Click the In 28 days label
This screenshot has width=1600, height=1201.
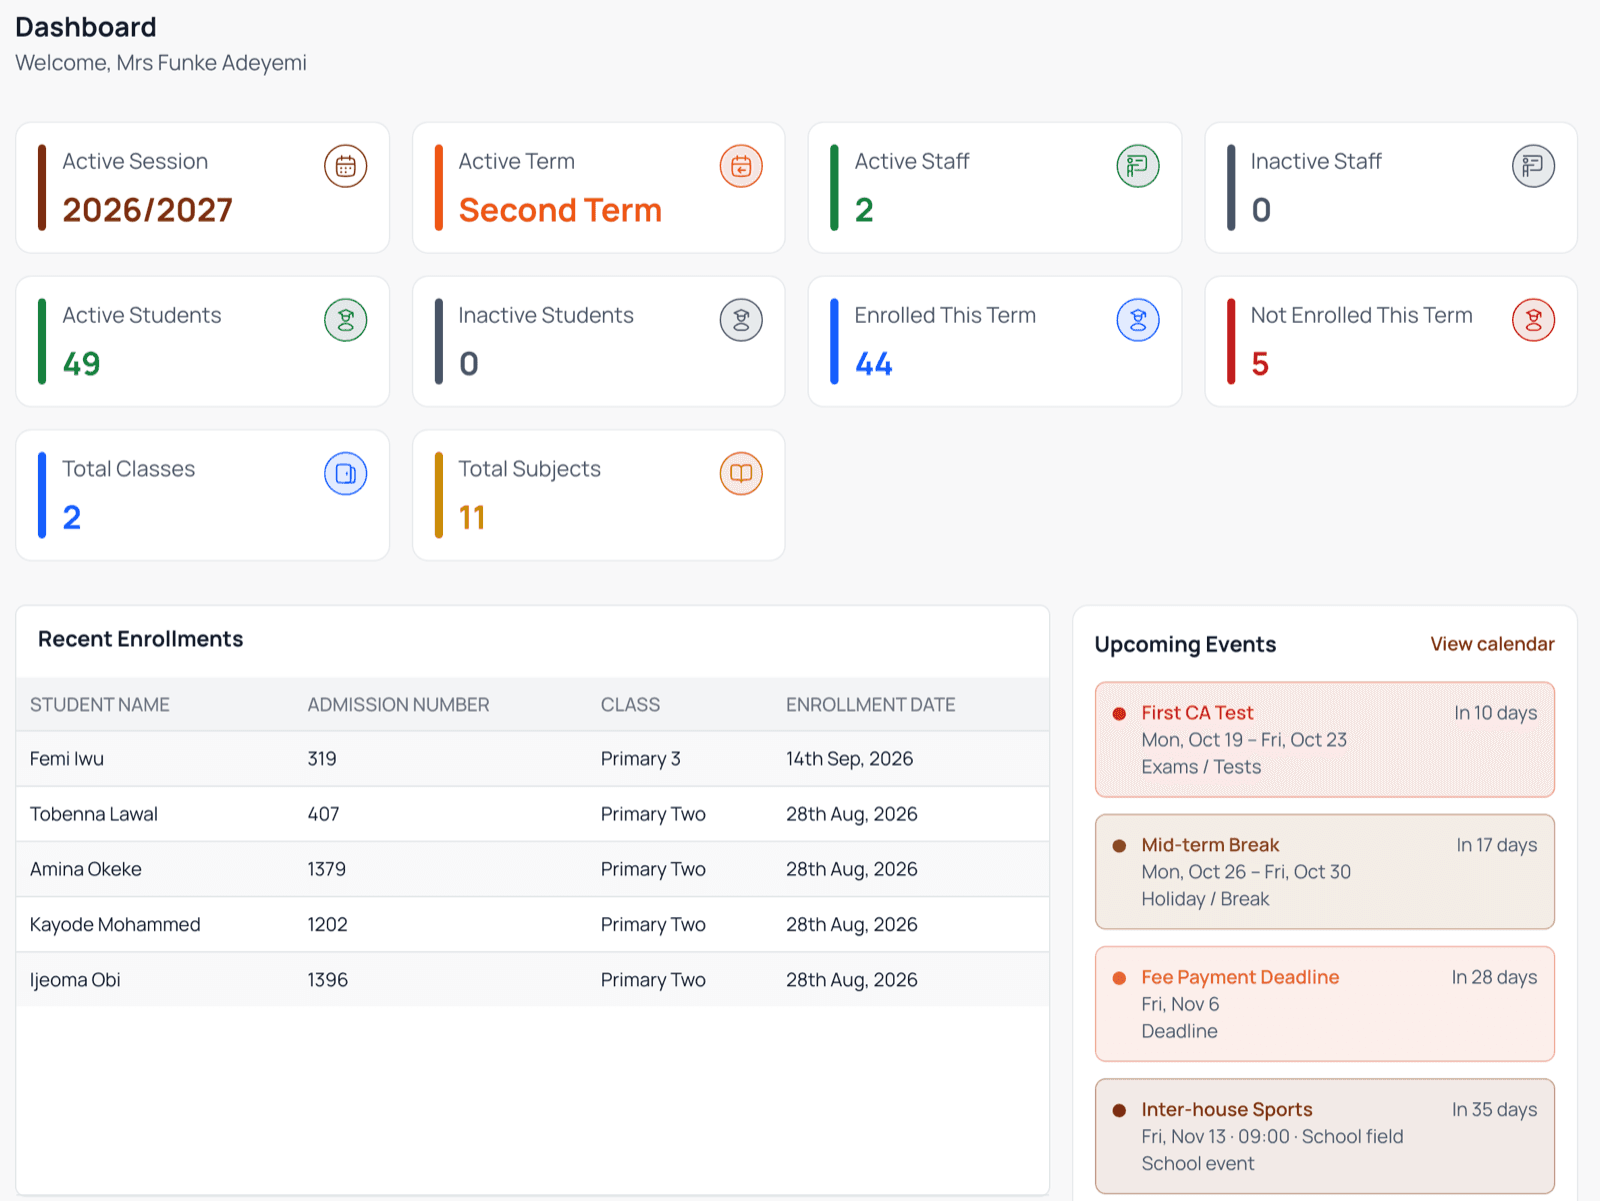(1495, 977)
